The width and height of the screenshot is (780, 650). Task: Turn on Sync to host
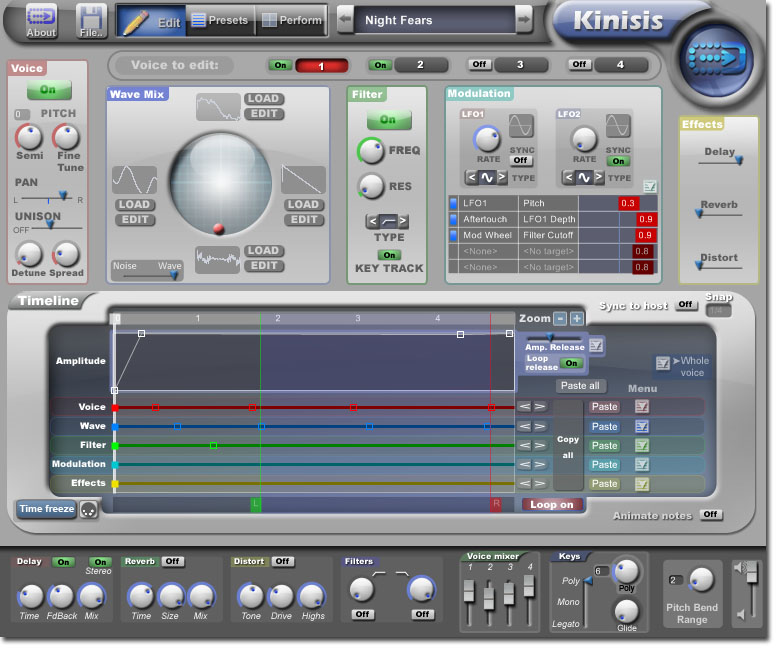click(x=685, y=305)
